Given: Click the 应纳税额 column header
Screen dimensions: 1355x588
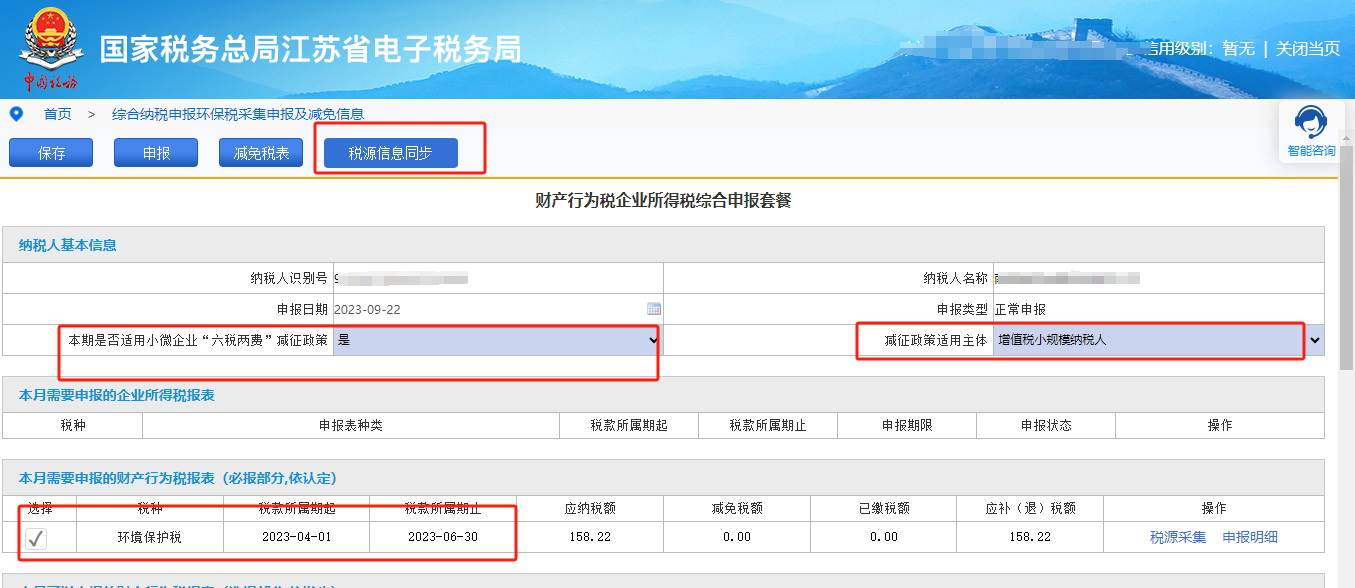Looking at the screenshot, I should coord(589,508).
